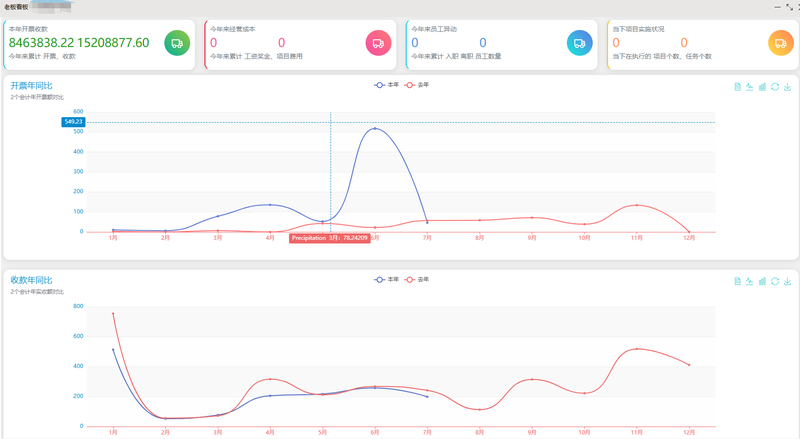
Task: Click the 老板看板 window title
Action: tap(16, 7)
